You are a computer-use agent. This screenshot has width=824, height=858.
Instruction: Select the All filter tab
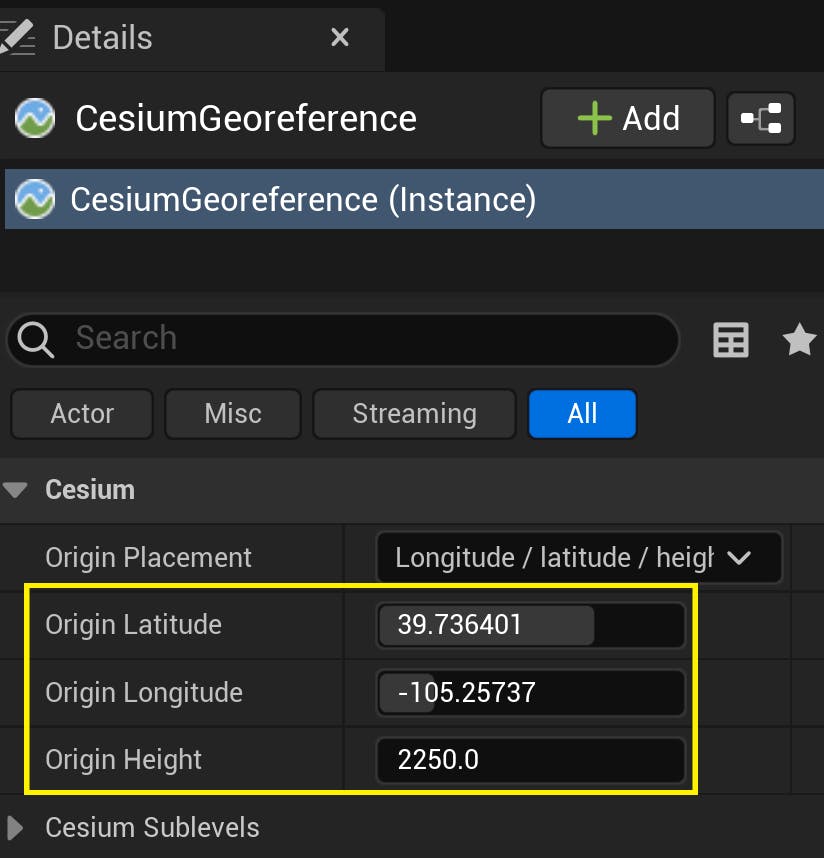point(582,413)
